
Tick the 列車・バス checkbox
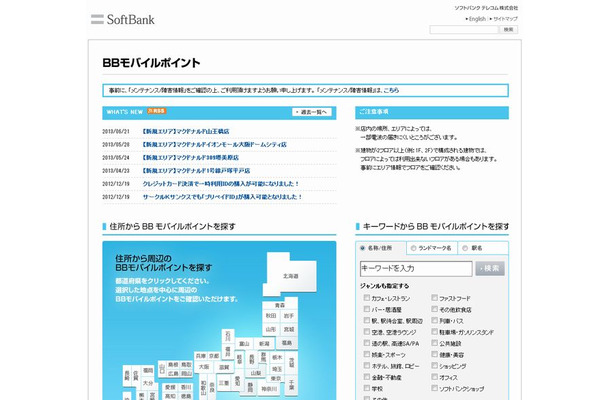[x=434, y=320]
